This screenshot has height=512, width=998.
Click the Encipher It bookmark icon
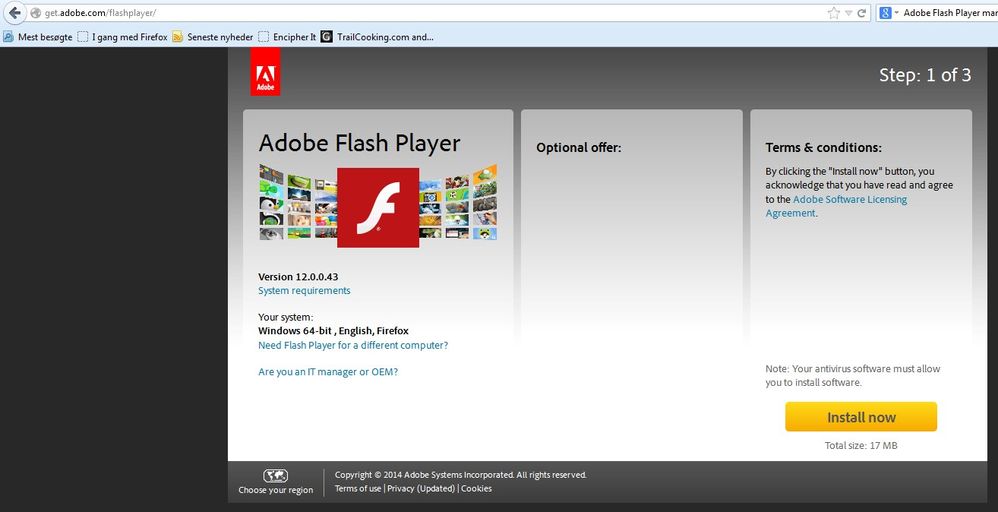pyautogui.click(x=264, y=37)
